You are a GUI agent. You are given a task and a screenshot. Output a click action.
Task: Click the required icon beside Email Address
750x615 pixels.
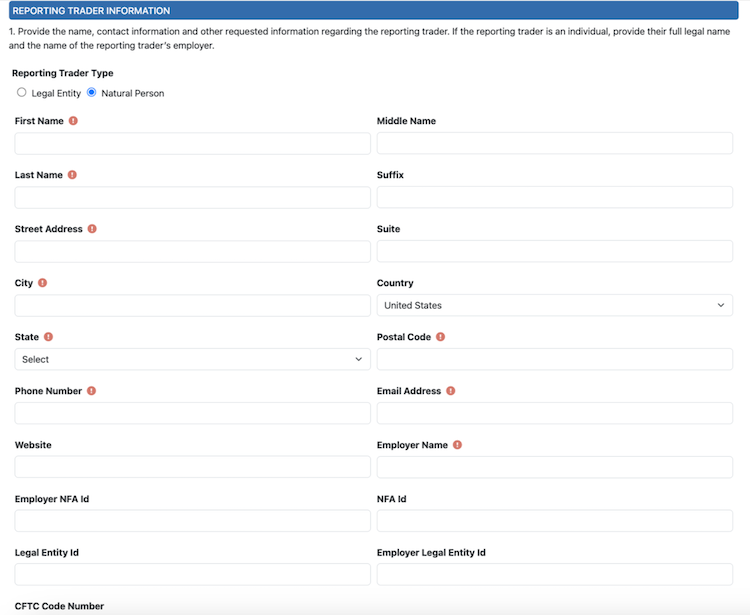pyautogui.click(x=451, y=391)
